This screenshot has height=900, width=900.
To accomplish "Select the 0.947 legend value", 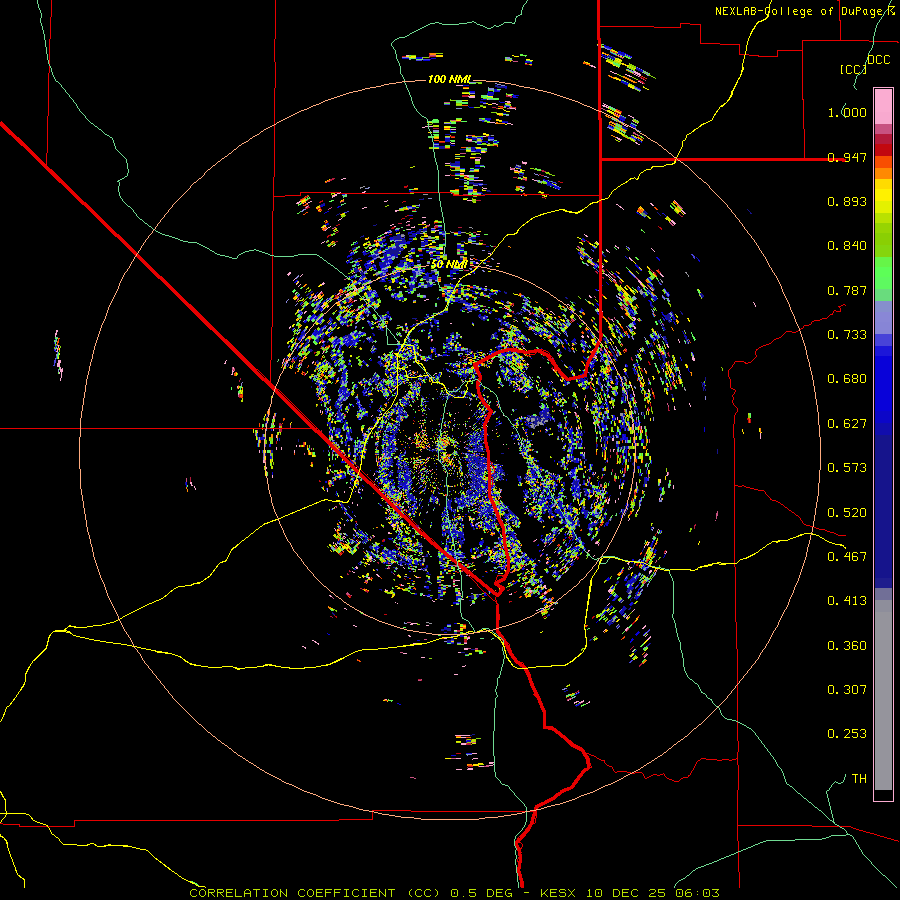I will pyautogui.click(x=847, y=157).
